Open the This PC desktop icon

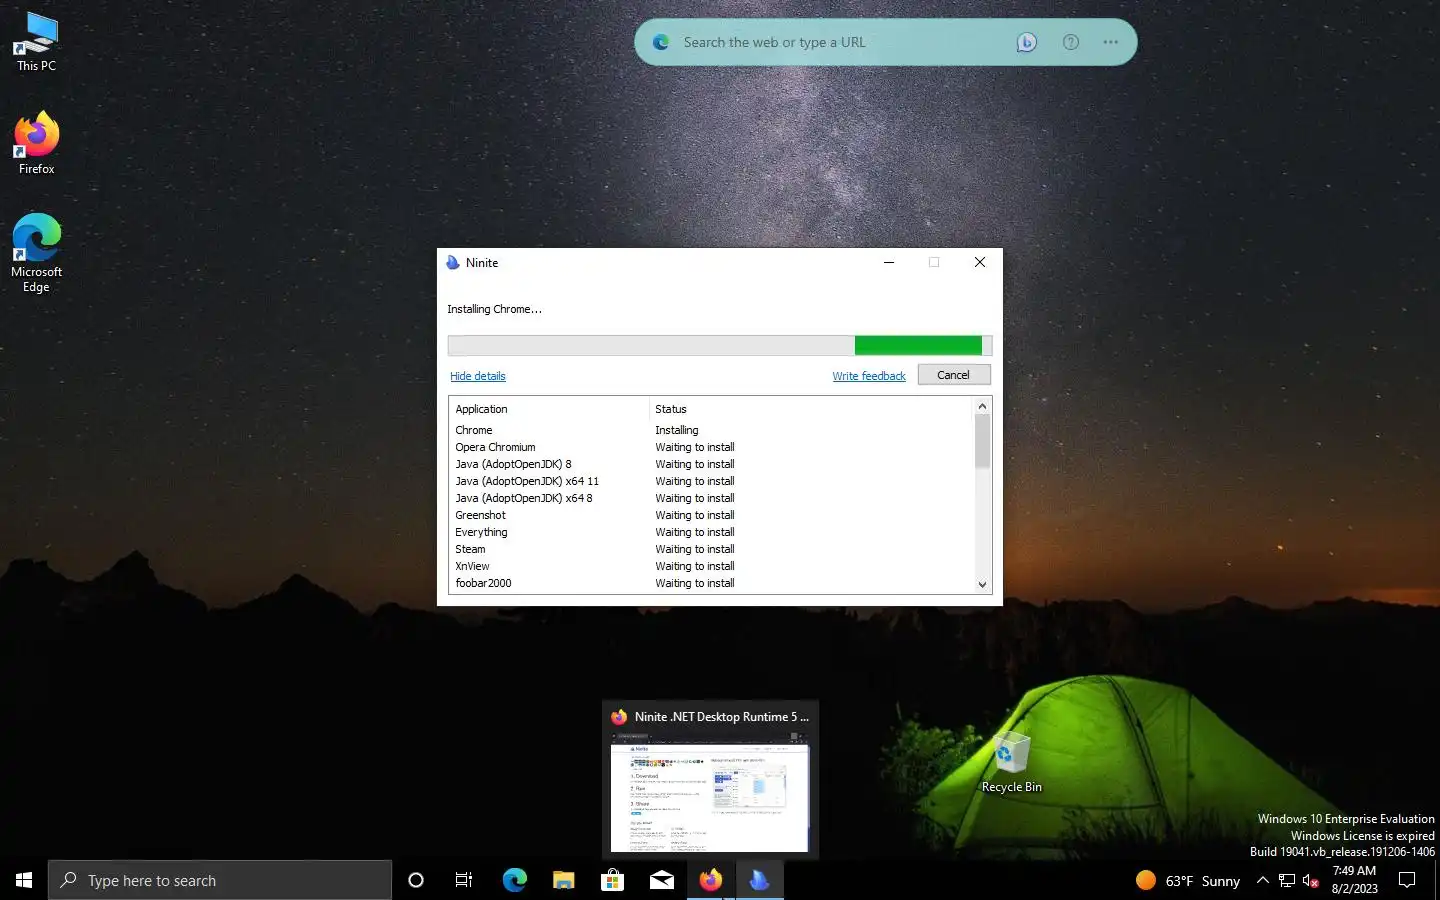click(x=36, y=42)
